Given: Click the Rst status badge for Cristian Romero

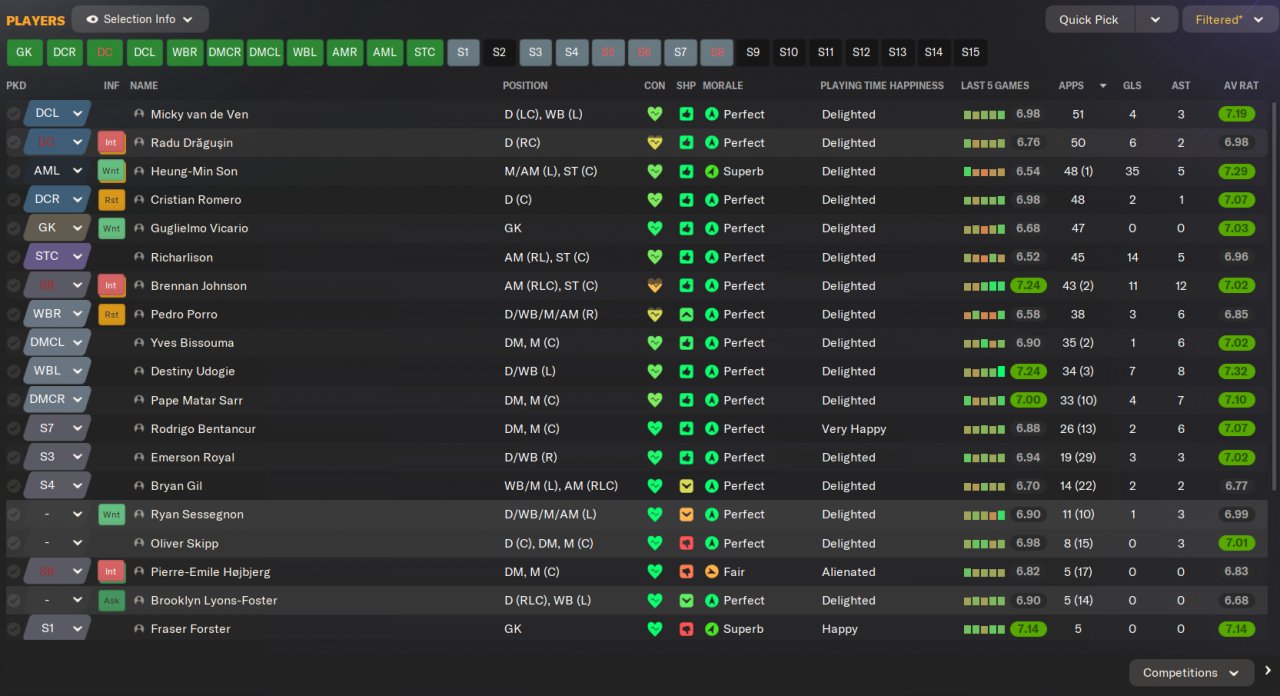Looking at the screenshot, I should tap(111, 200).
